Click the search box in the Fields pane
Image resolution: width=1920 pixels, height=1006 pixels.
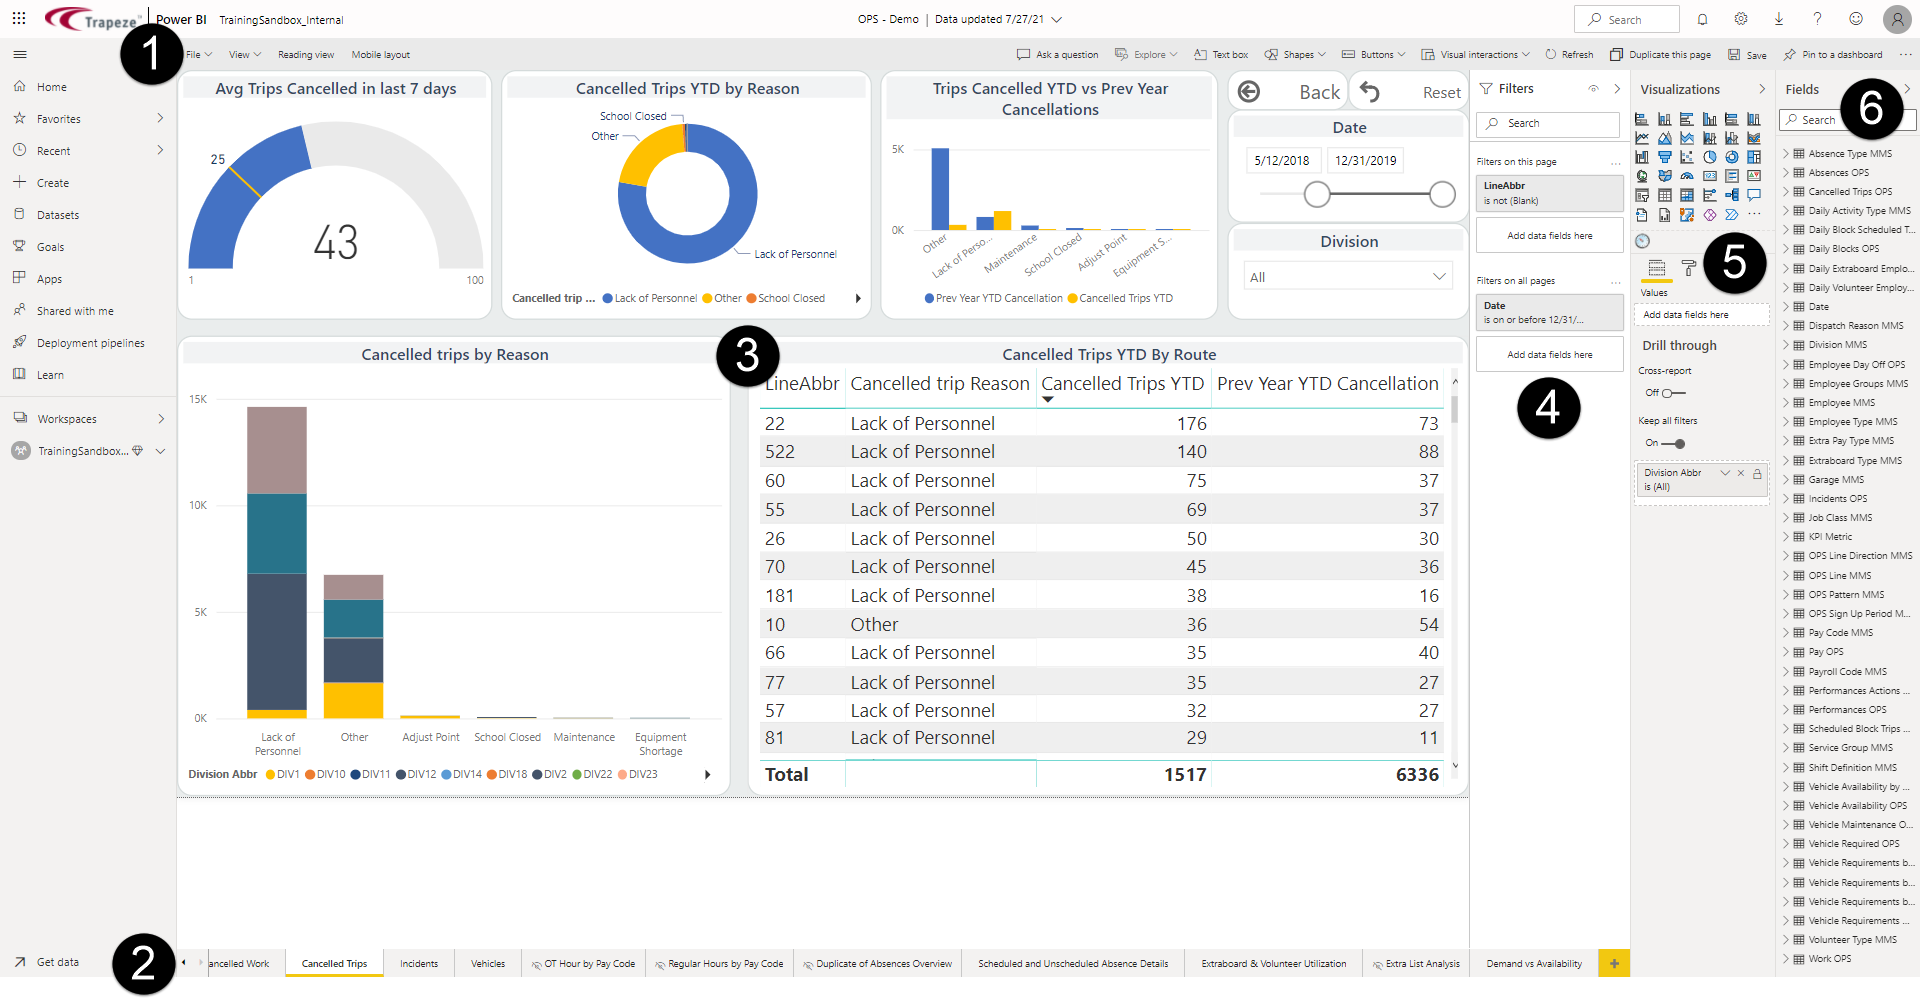click(1840, 120)
